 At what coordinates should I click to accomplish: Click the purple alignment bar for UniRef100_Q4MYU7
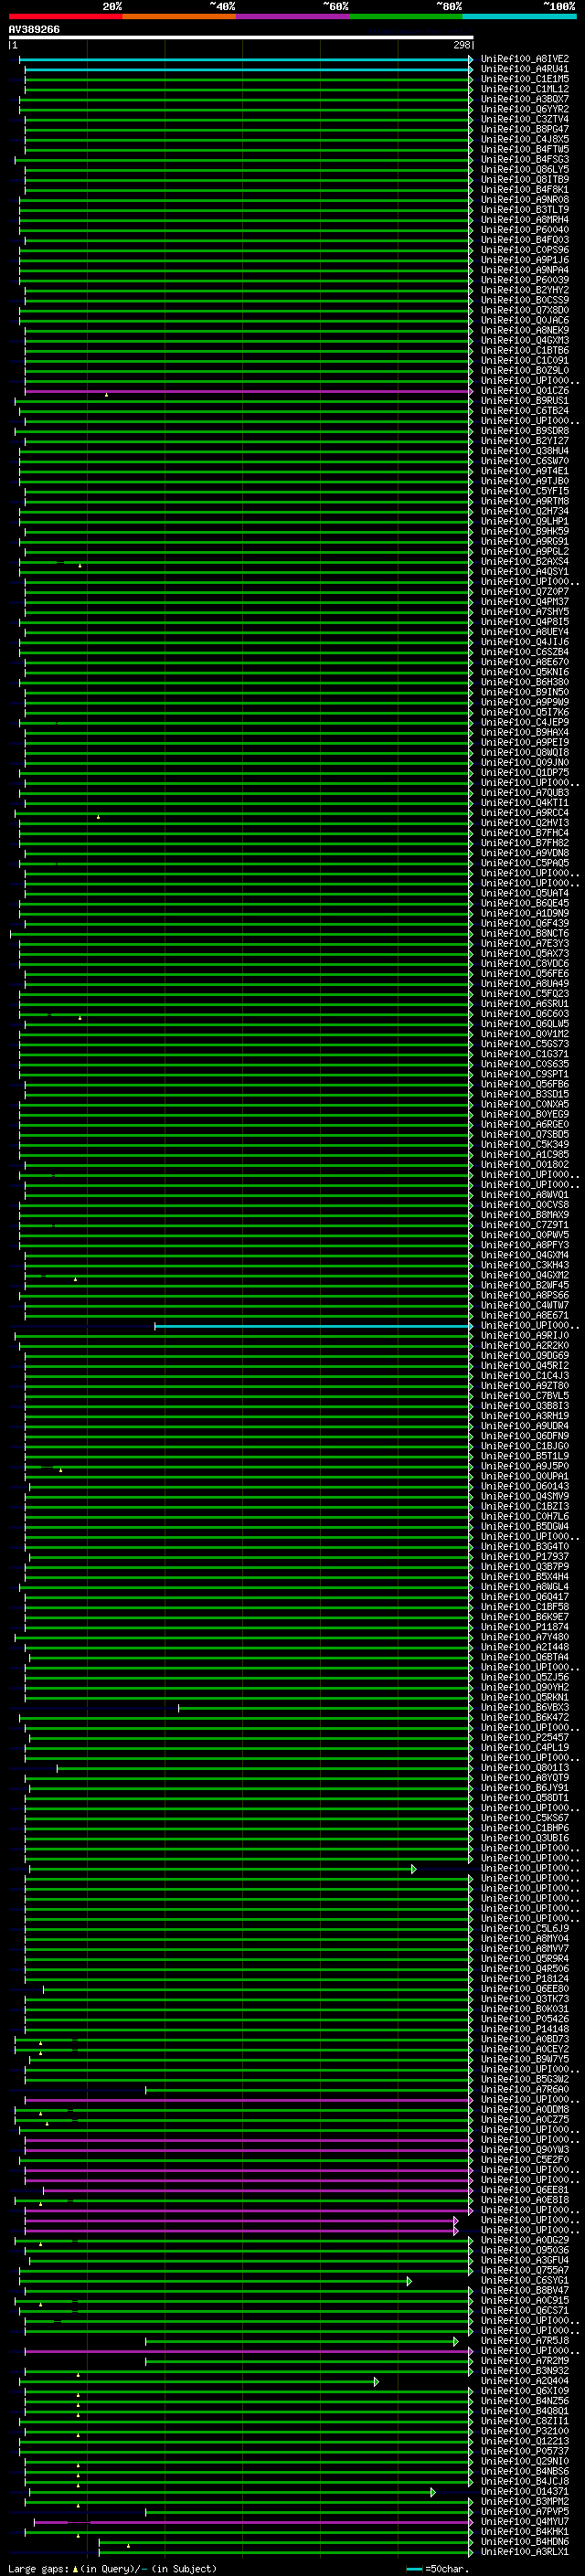(253, 2522)
